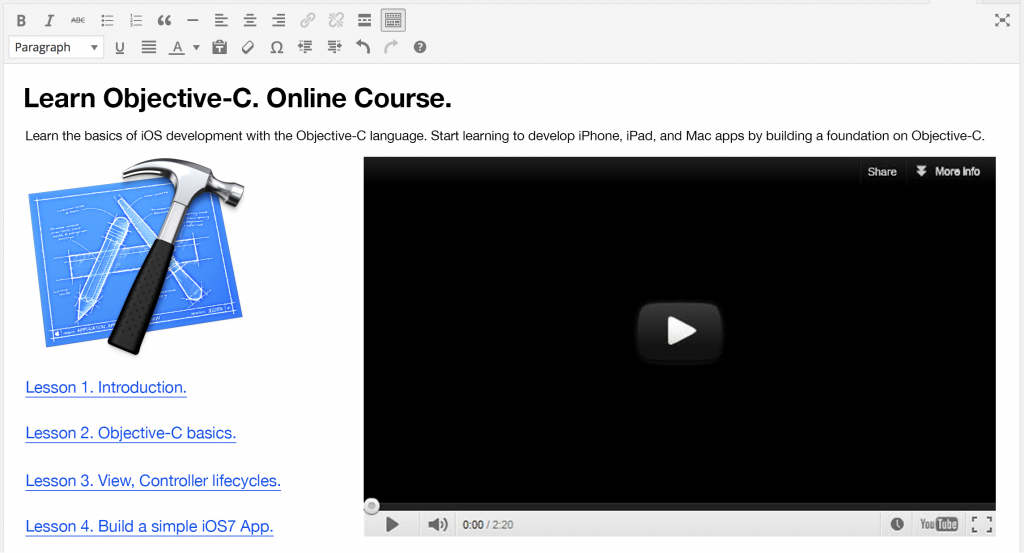Redo the last edit

pos(391,47)
